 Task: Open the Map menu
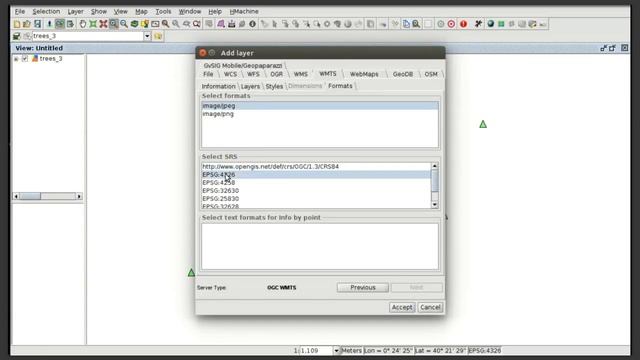point(141,11)
